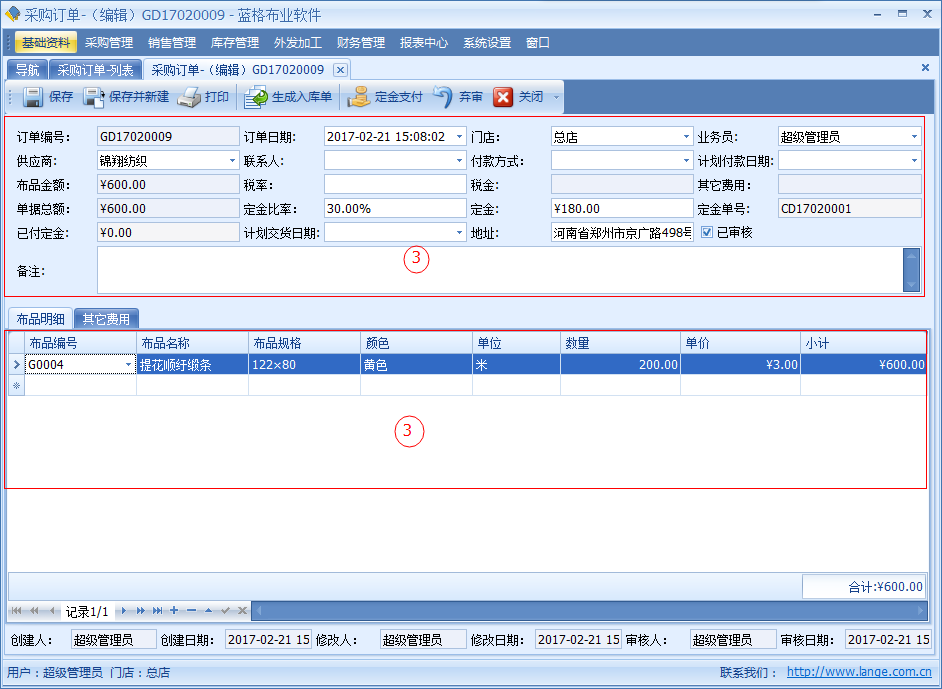Image resolution: width=942 pixels, height=689 pixels.
Task: Click the 保存 save icon in toolbar
Action: [33, 97]
